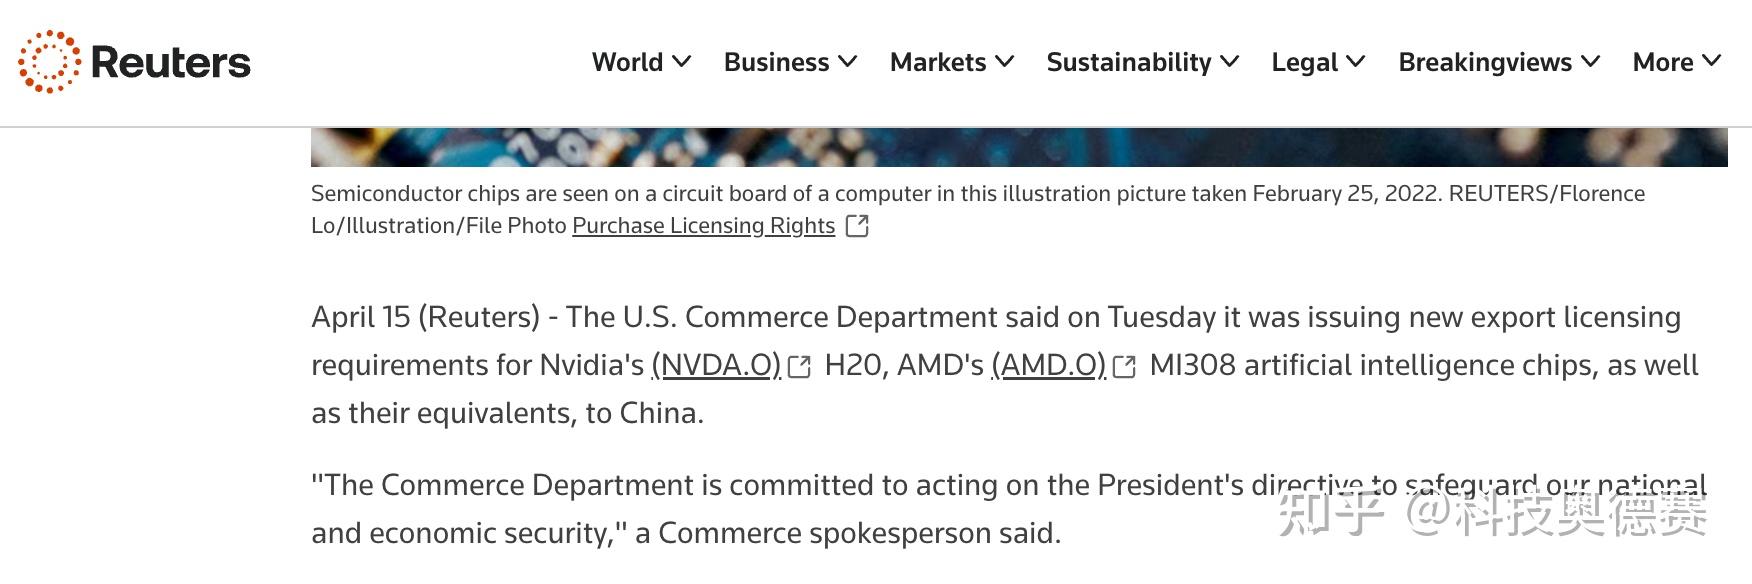Expand the Business menu chevron

click(x=848, y=61)
